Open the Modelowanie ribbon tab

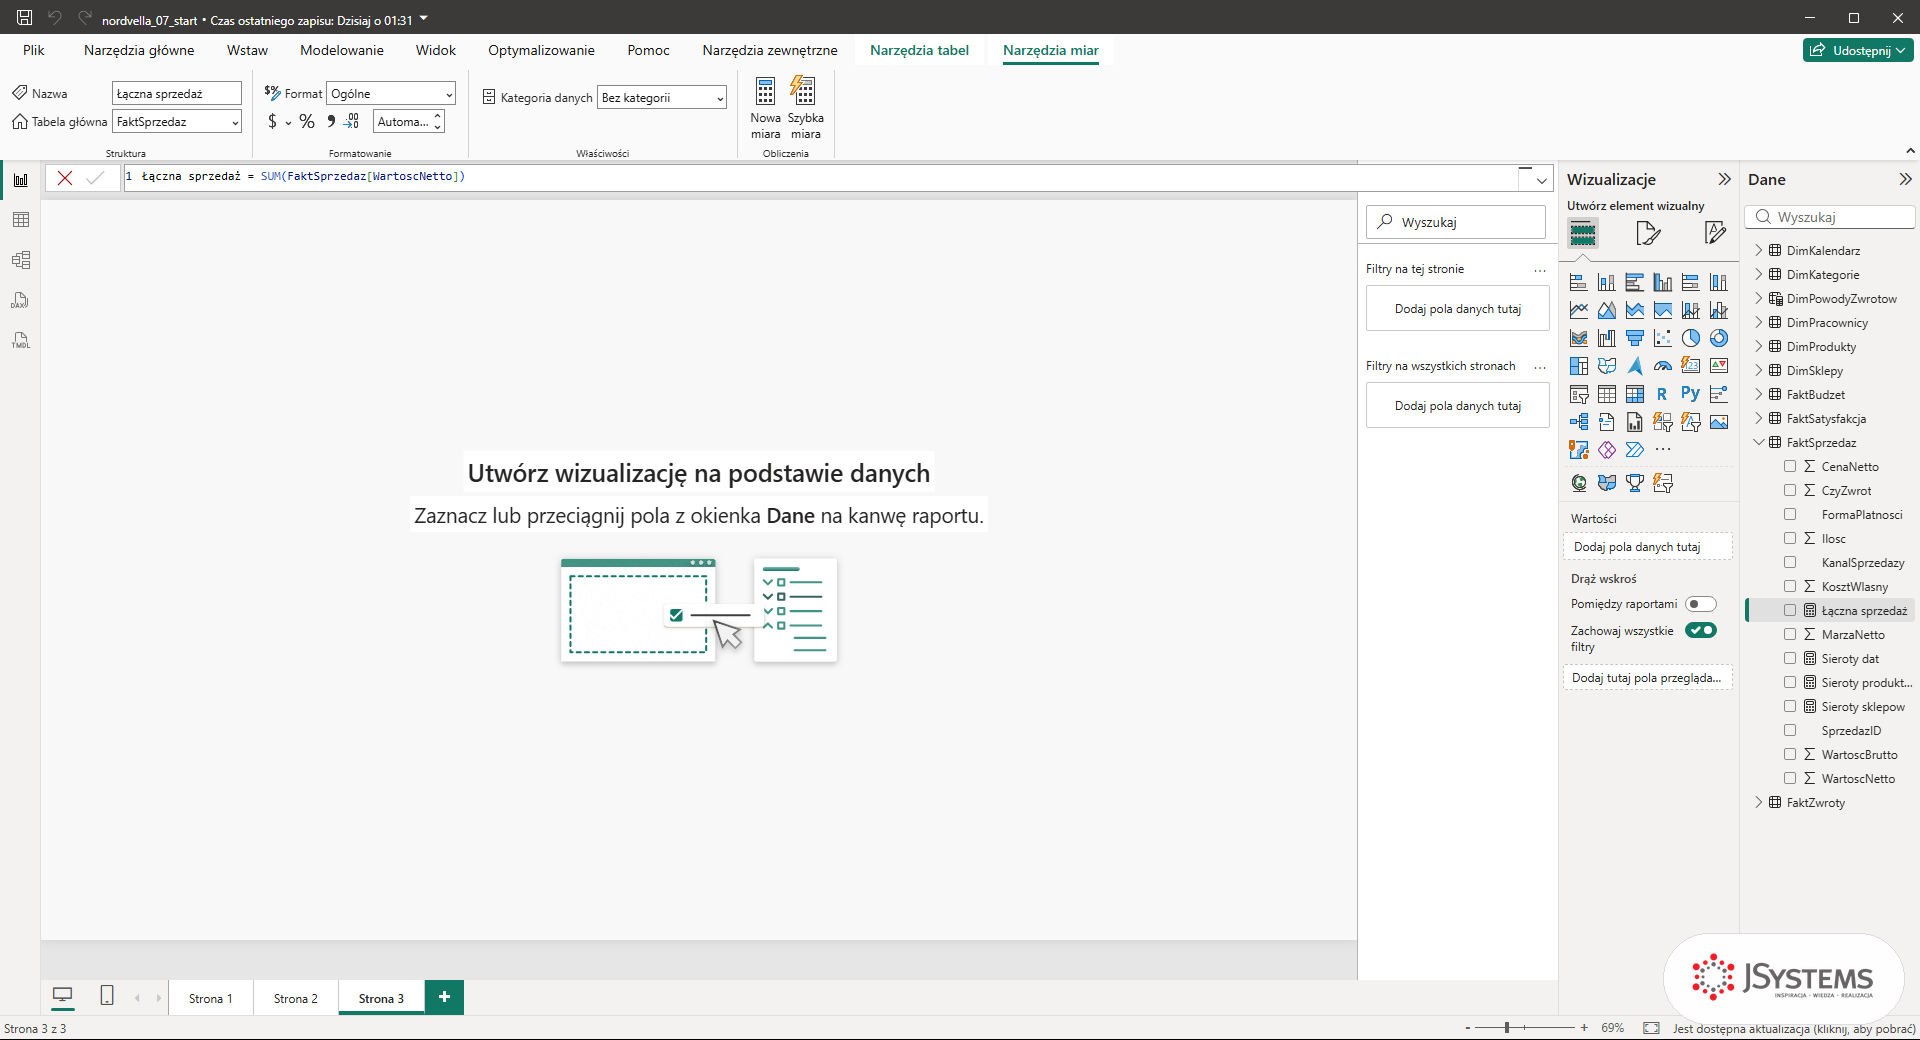click(342, 50)
